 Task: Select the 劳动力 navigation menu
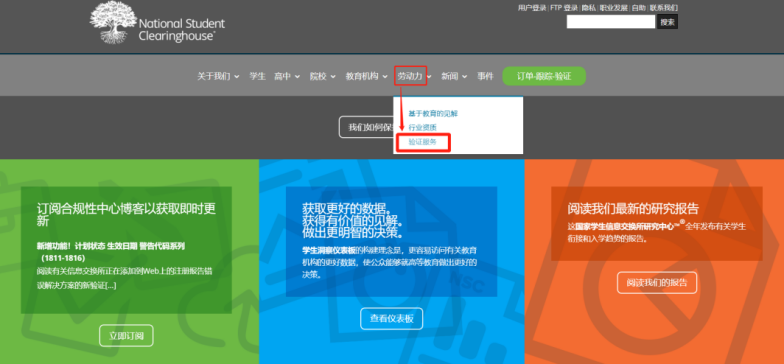point(410,76)
